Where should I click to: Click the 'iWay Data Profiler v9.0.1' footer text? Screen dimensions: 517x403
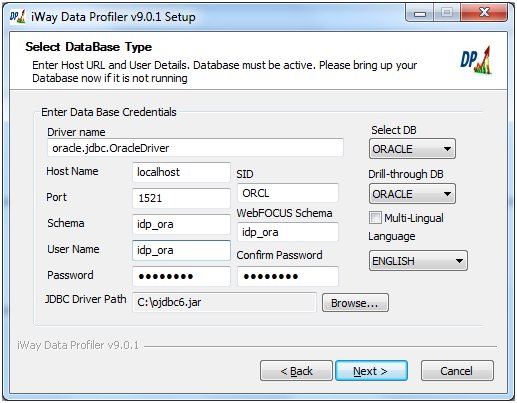pos(78,345)
